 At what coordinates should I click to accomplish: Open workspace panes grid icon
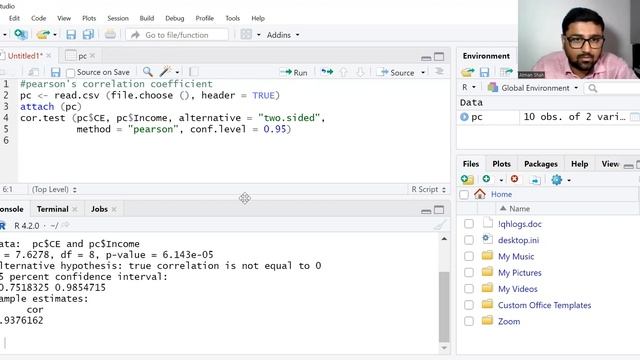[x=246, y=35]
